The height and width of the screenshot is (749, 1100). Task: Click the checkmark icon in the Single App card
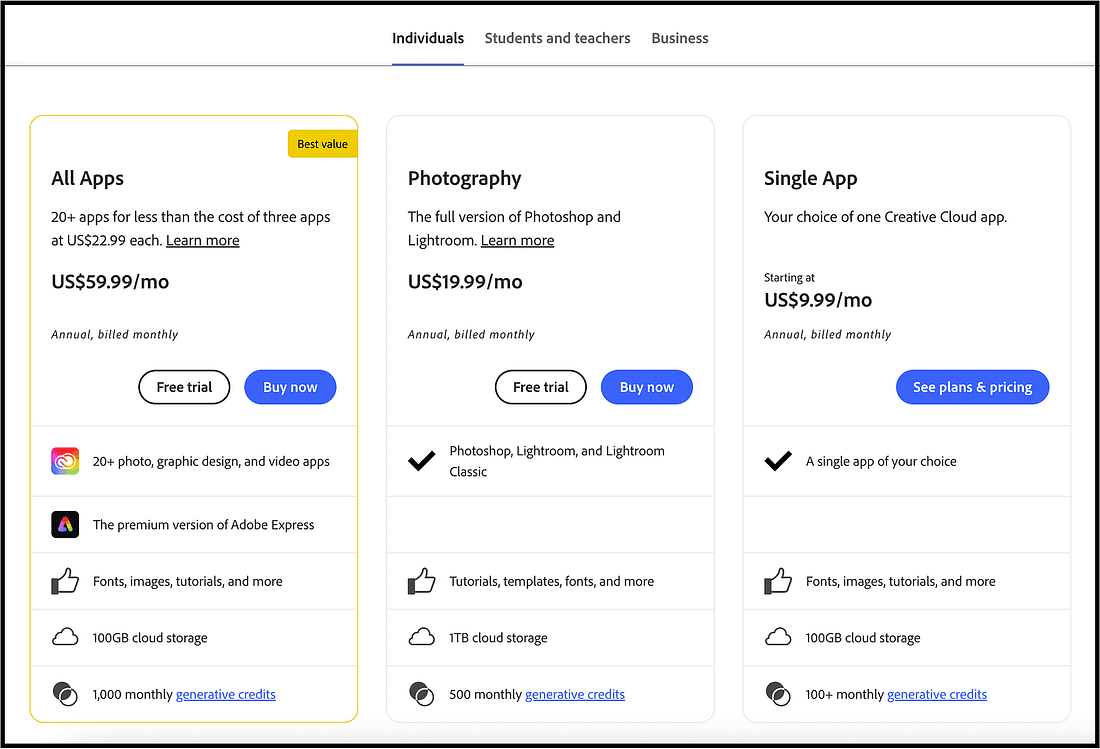[778, 461]
